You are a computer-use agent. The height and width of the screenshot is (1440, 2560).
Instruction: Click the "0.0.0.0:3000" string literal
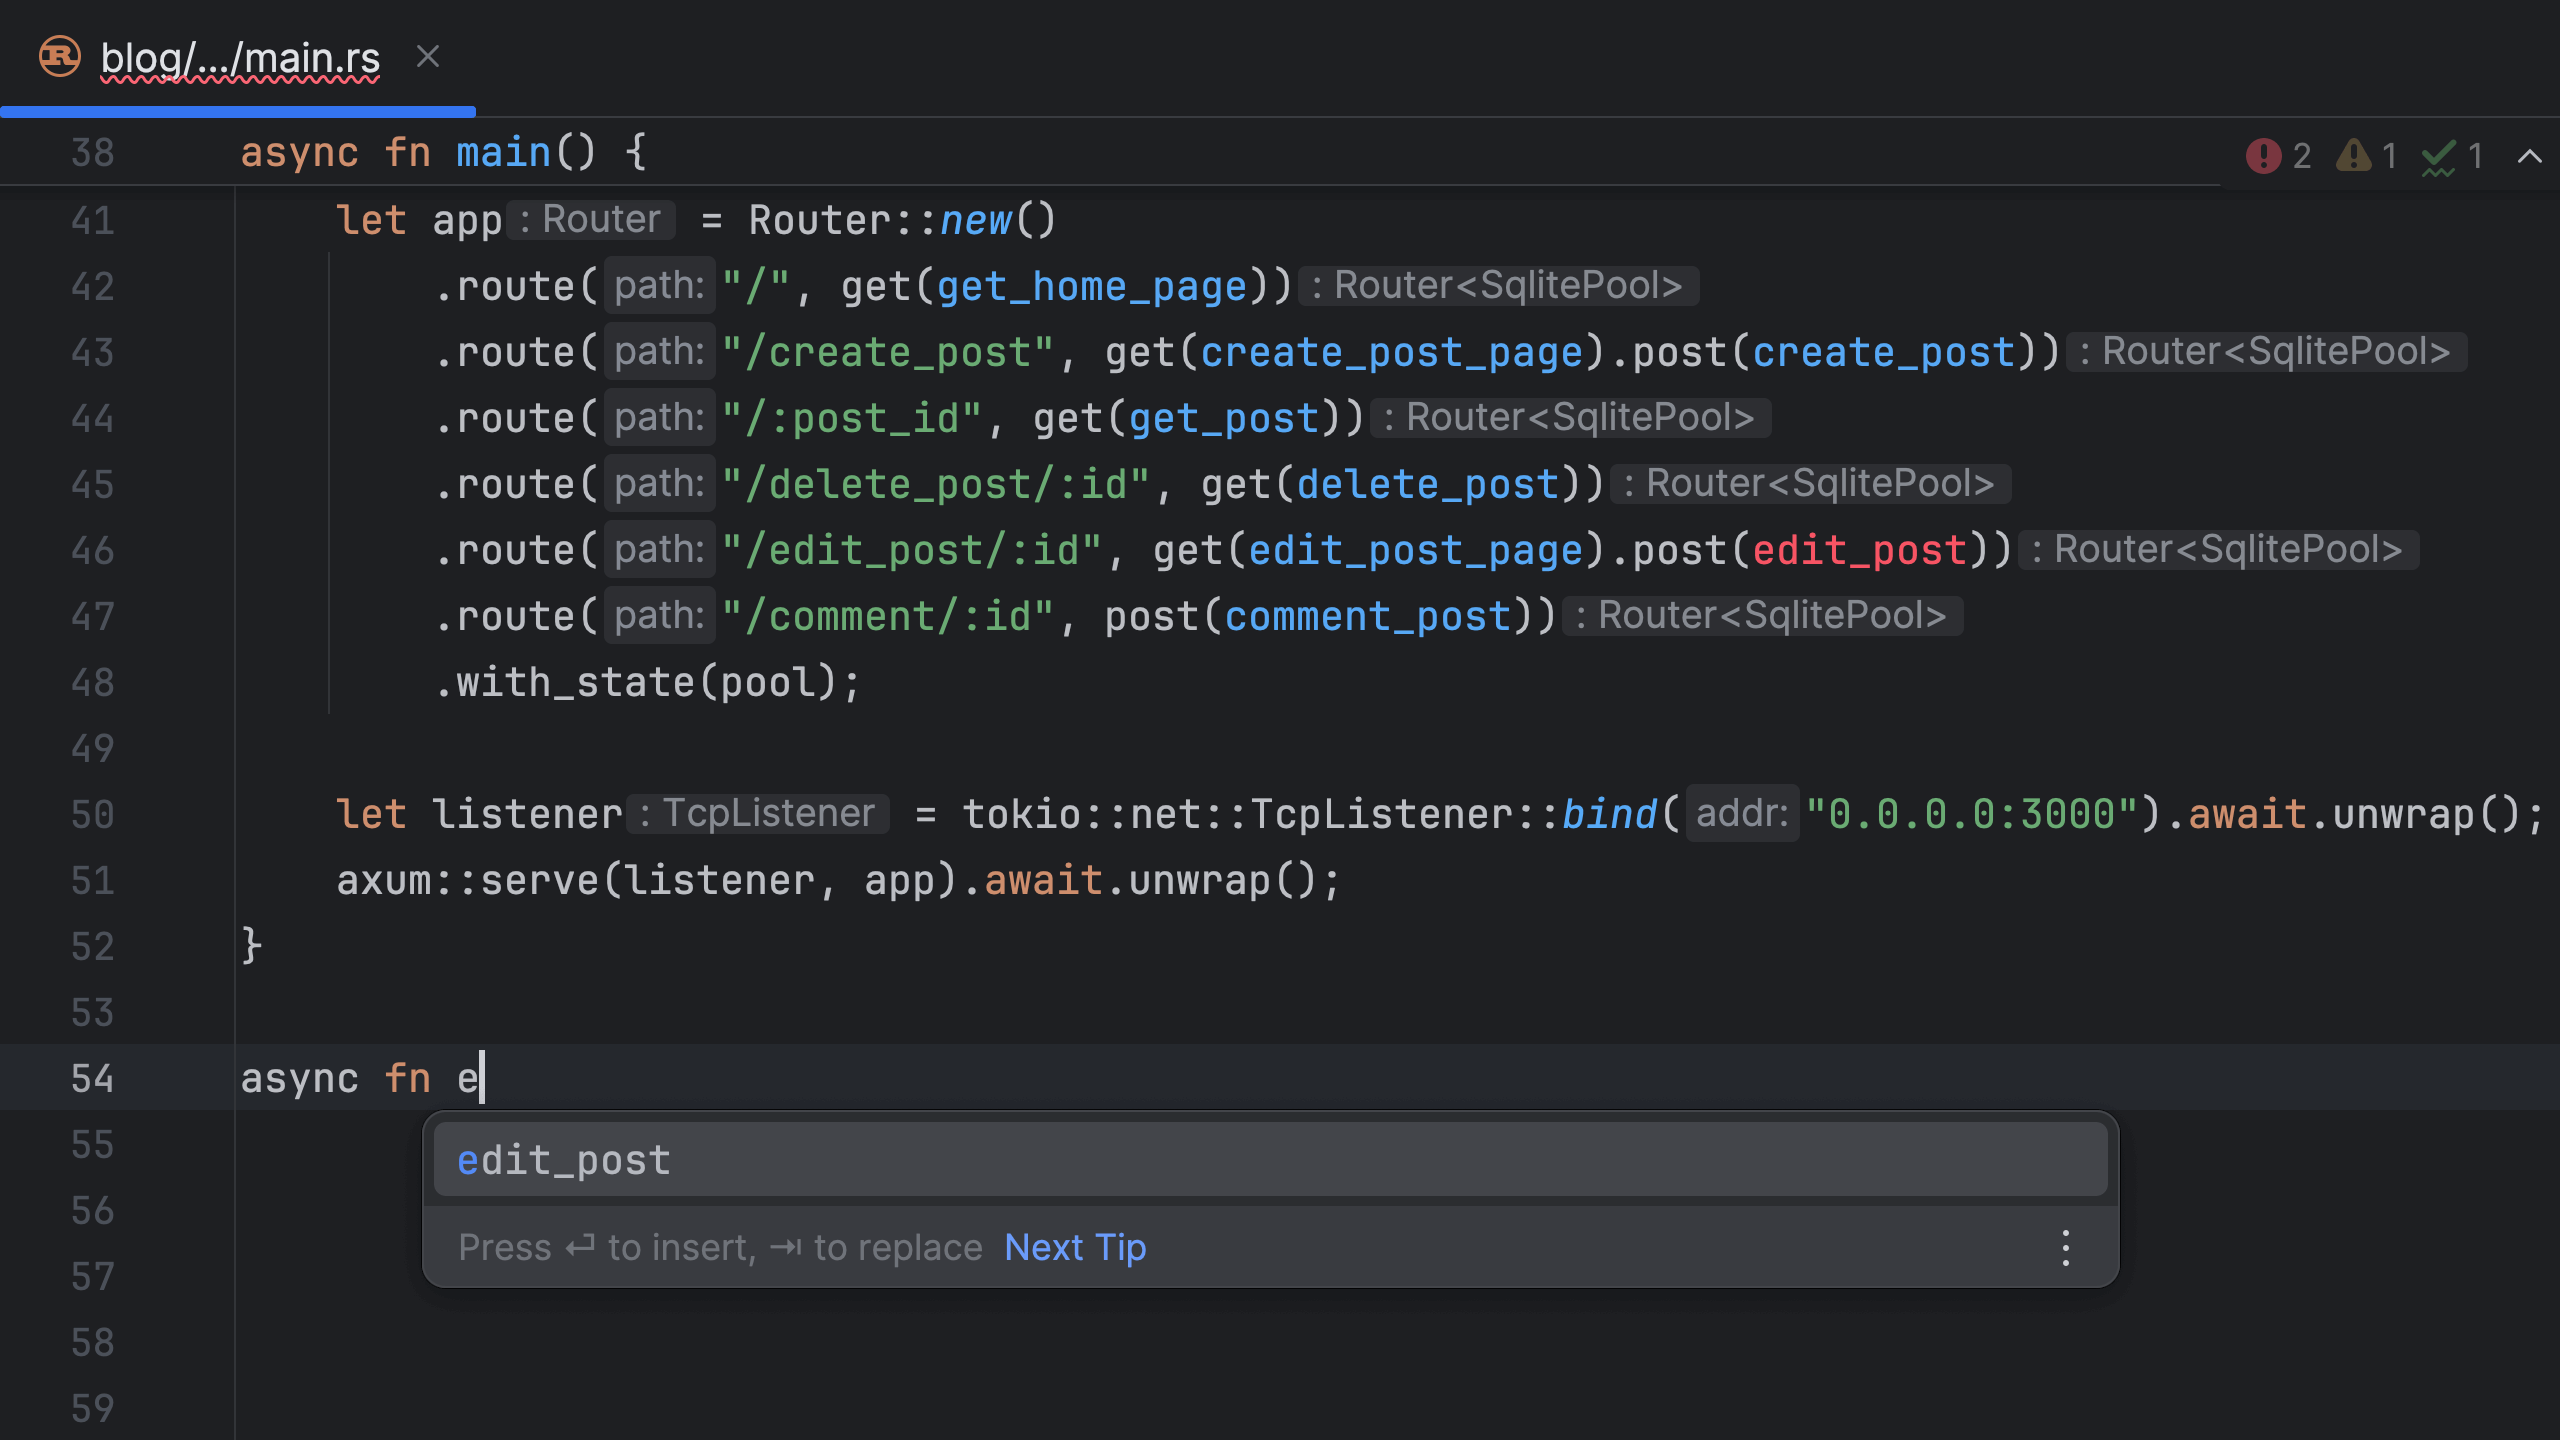(1971, 813)
